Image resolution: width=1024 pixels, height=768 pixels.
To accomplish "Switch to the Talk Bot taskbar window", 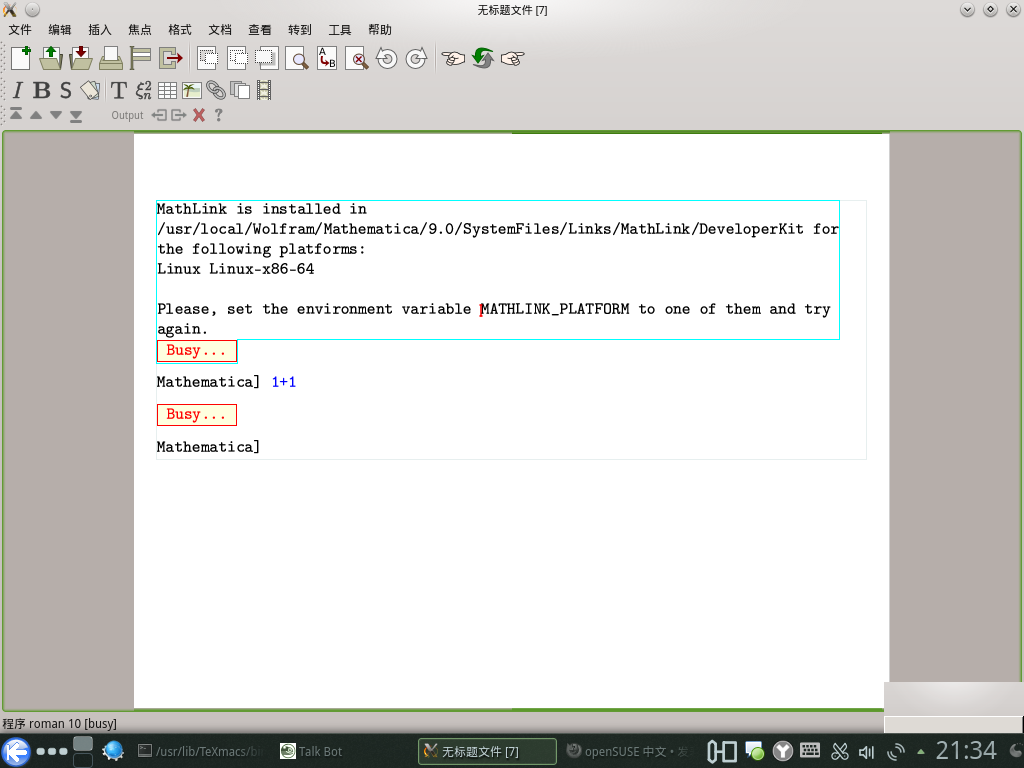I will (312, 751).
